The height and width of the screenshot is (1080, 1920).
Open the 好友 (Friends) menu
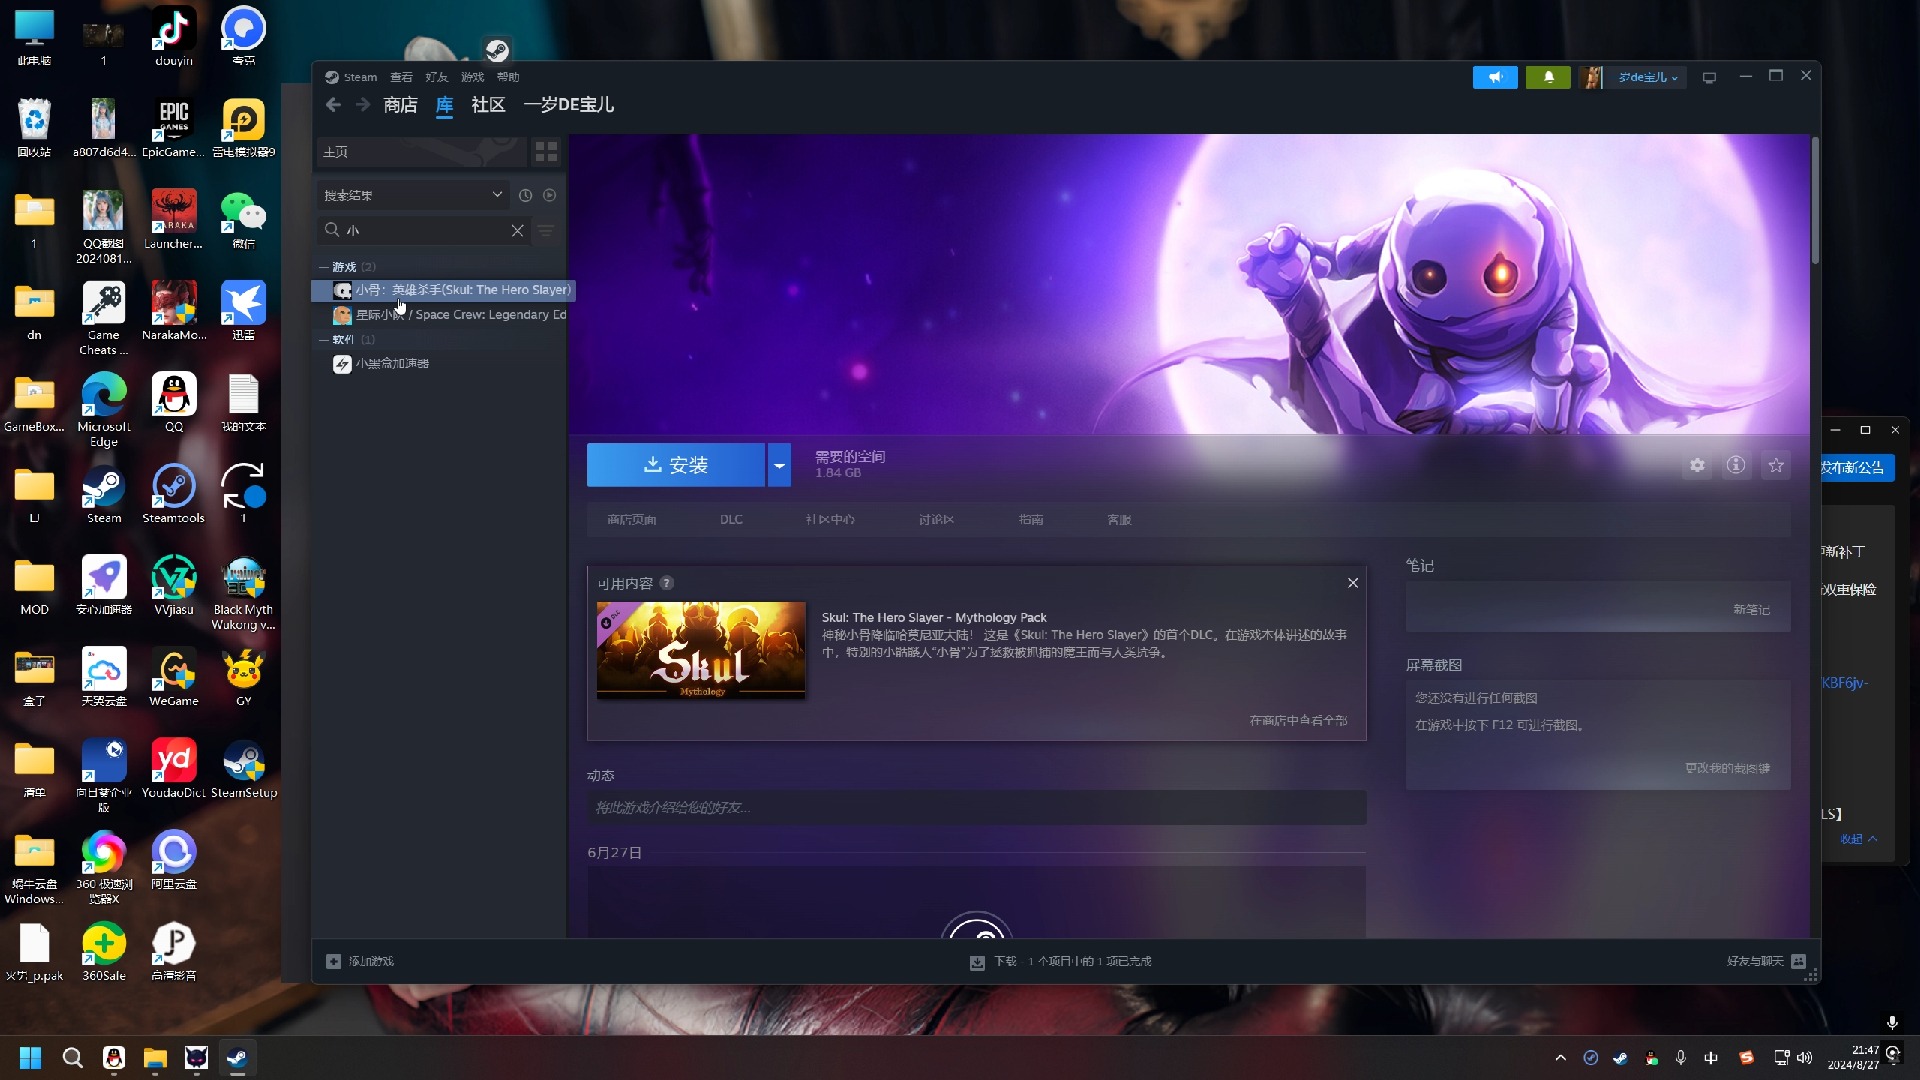[x=436, y=77]
